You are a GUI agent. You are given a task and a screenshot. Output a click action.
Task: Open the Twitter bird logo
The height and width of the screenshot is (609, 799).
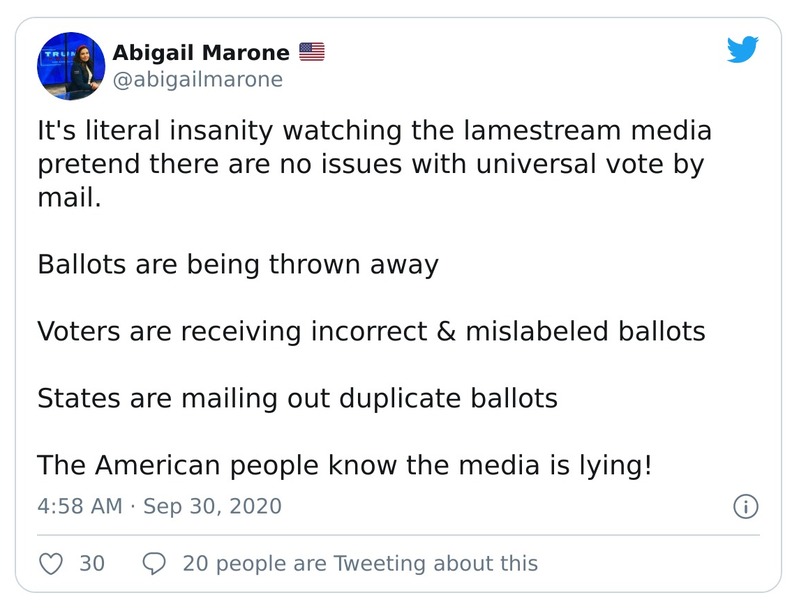(742, 49)
